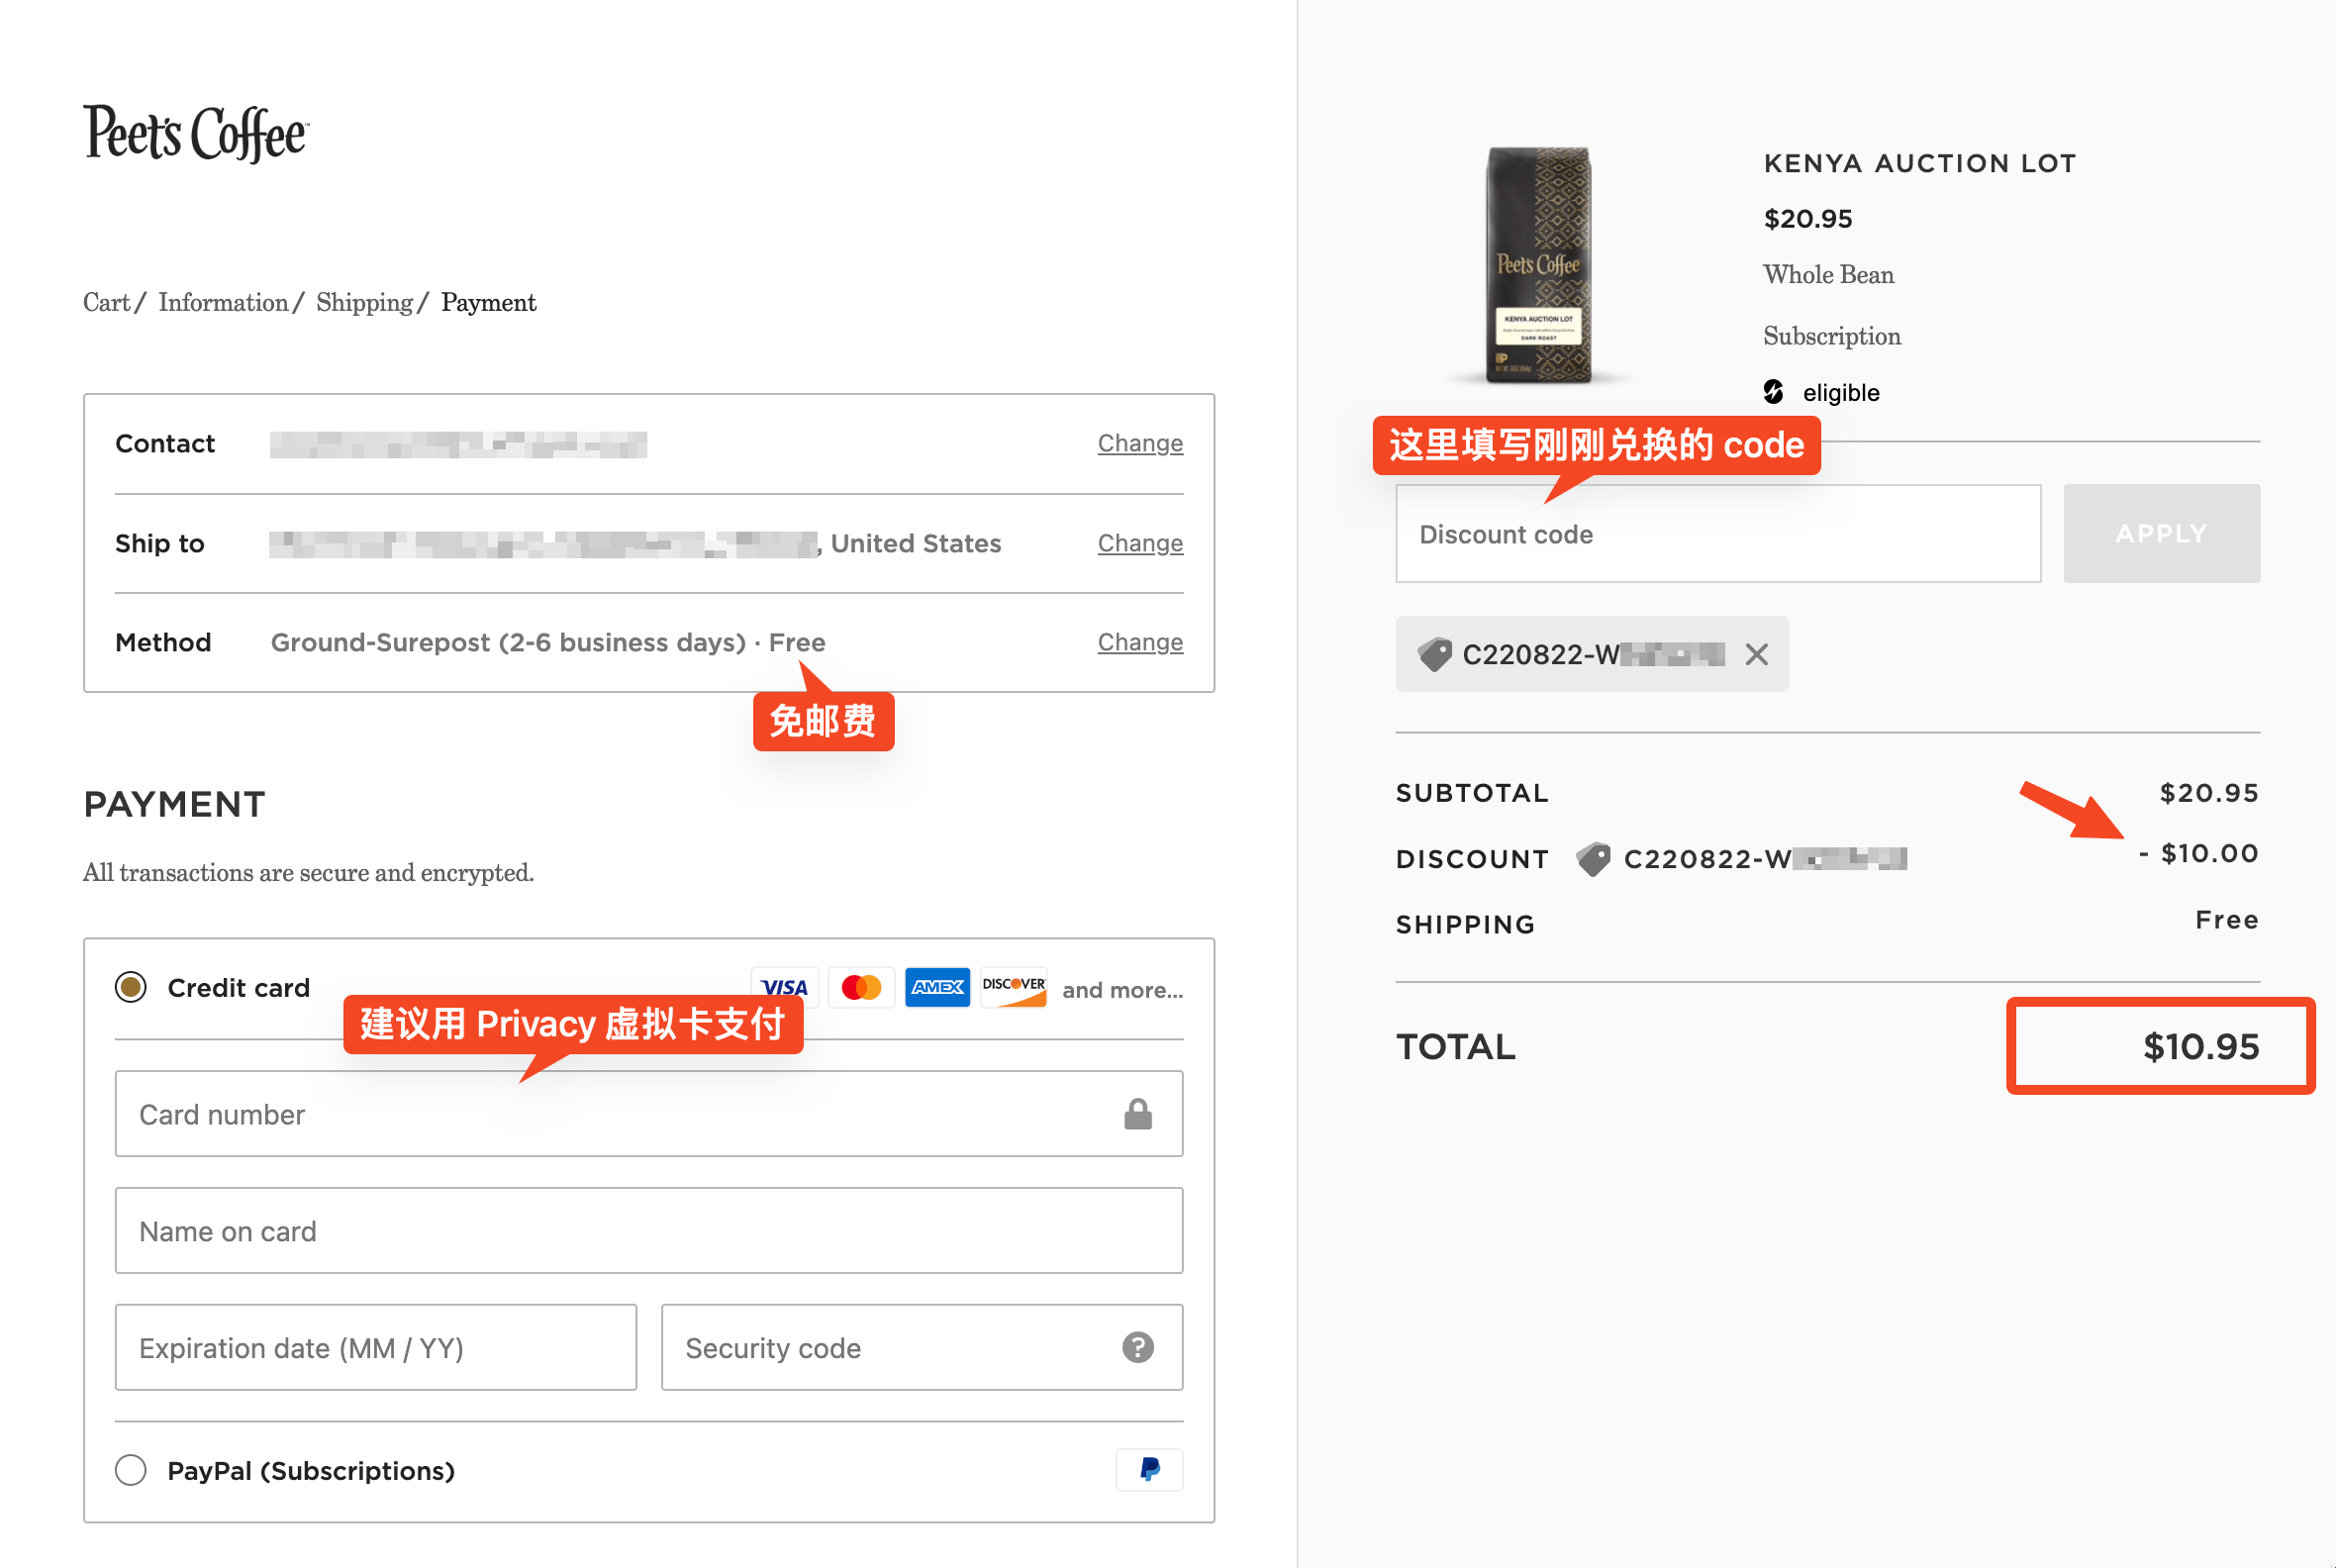This screenshot has width=2336, height=1568.
Task: Return to the Shipping breadcrumb step
Action: 364,302
